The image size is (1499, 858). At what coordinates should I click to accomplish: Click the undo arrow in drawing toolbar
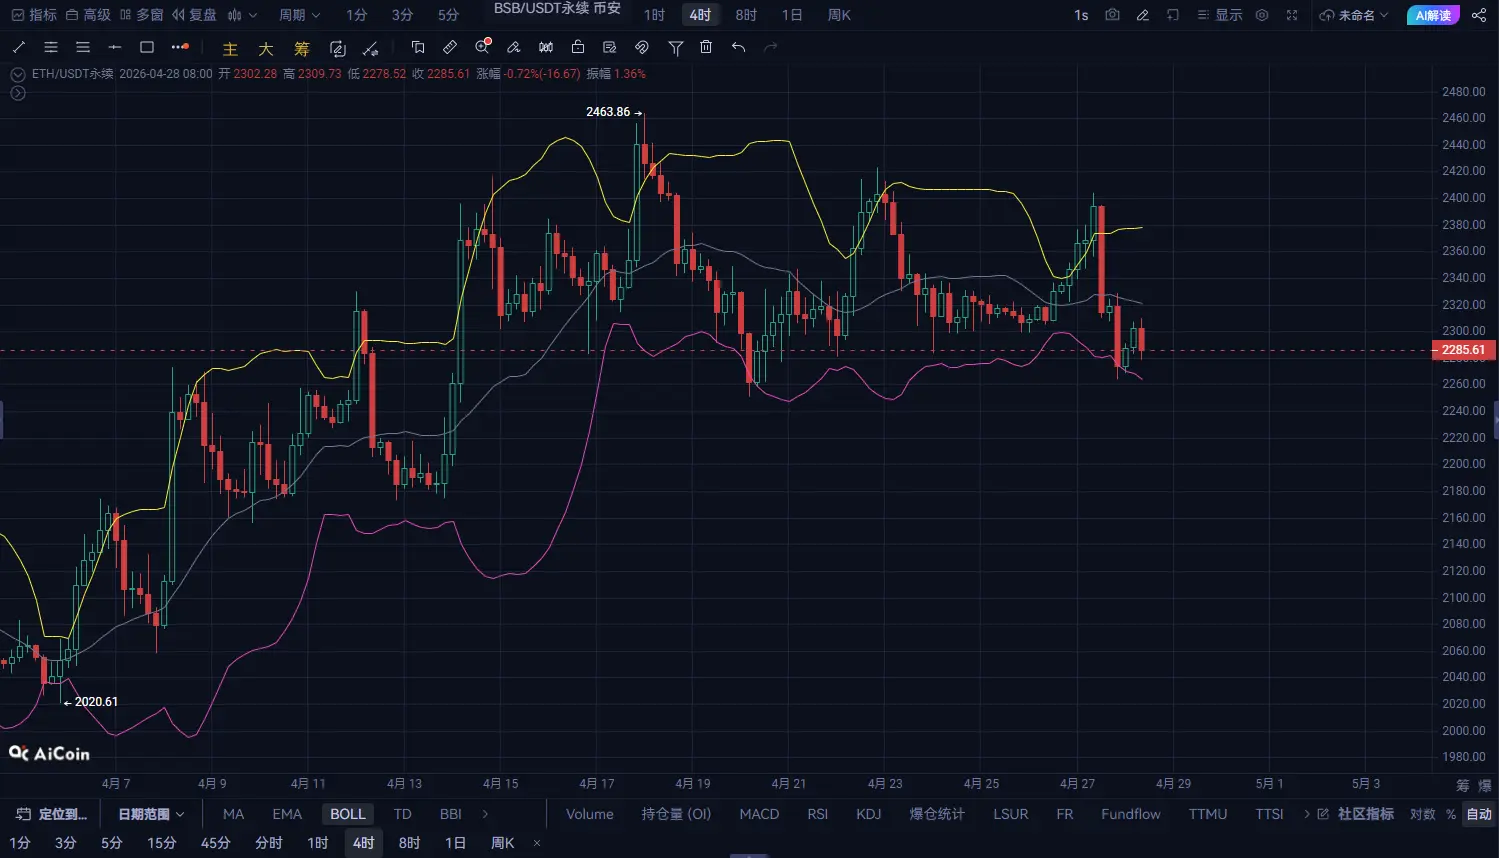(738, 47)
